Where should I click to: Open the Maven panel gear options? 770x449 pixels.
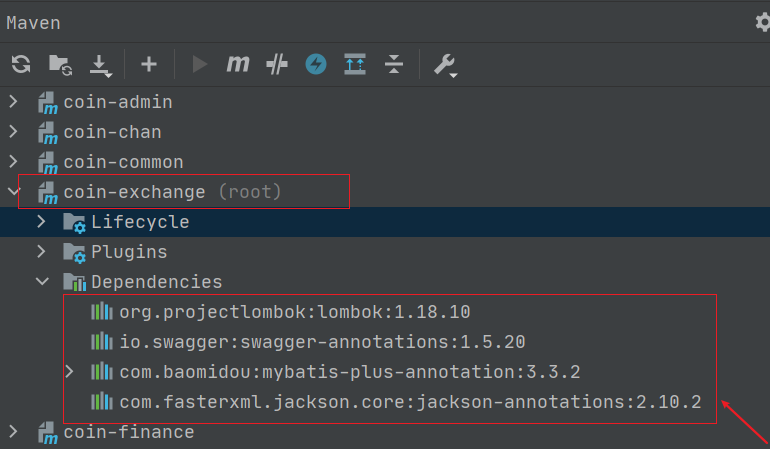[x=762, y=22]
